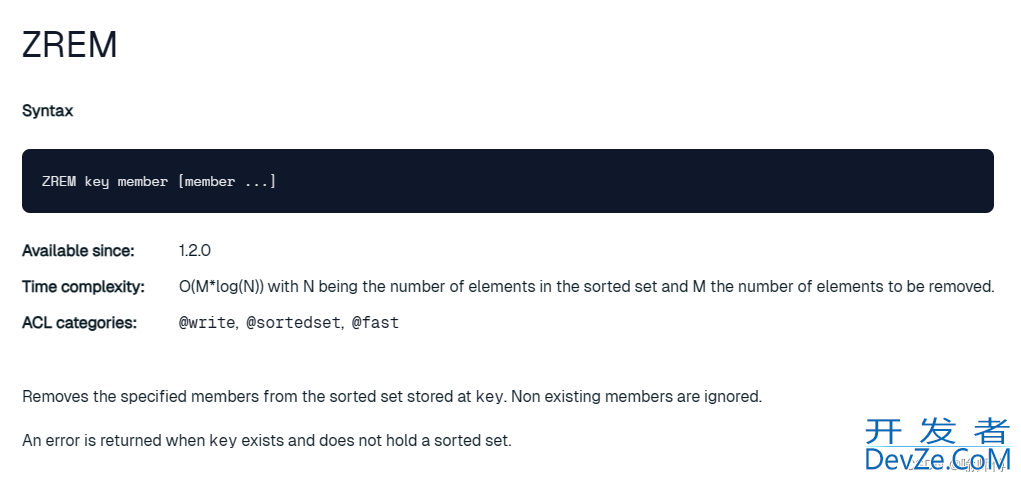The image size is (1021, 481).
Task: Click the ZREM page heading
Action: coord(70,46)
